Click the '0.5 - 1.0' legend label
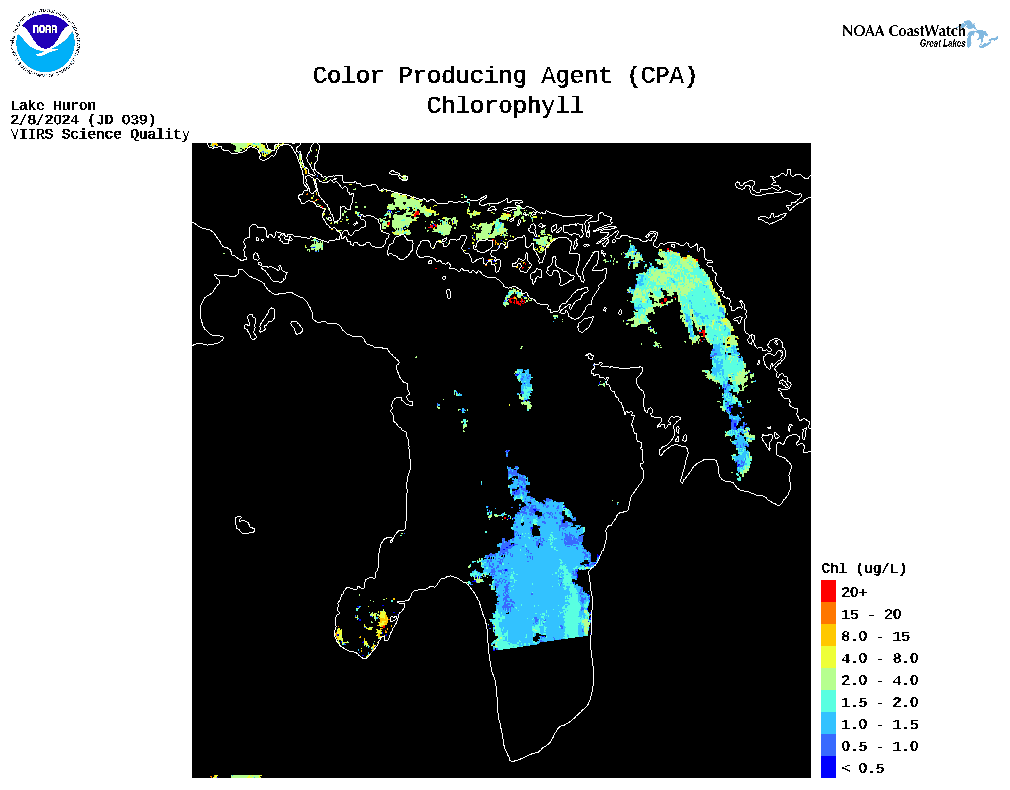 click(x=879, y=746)
